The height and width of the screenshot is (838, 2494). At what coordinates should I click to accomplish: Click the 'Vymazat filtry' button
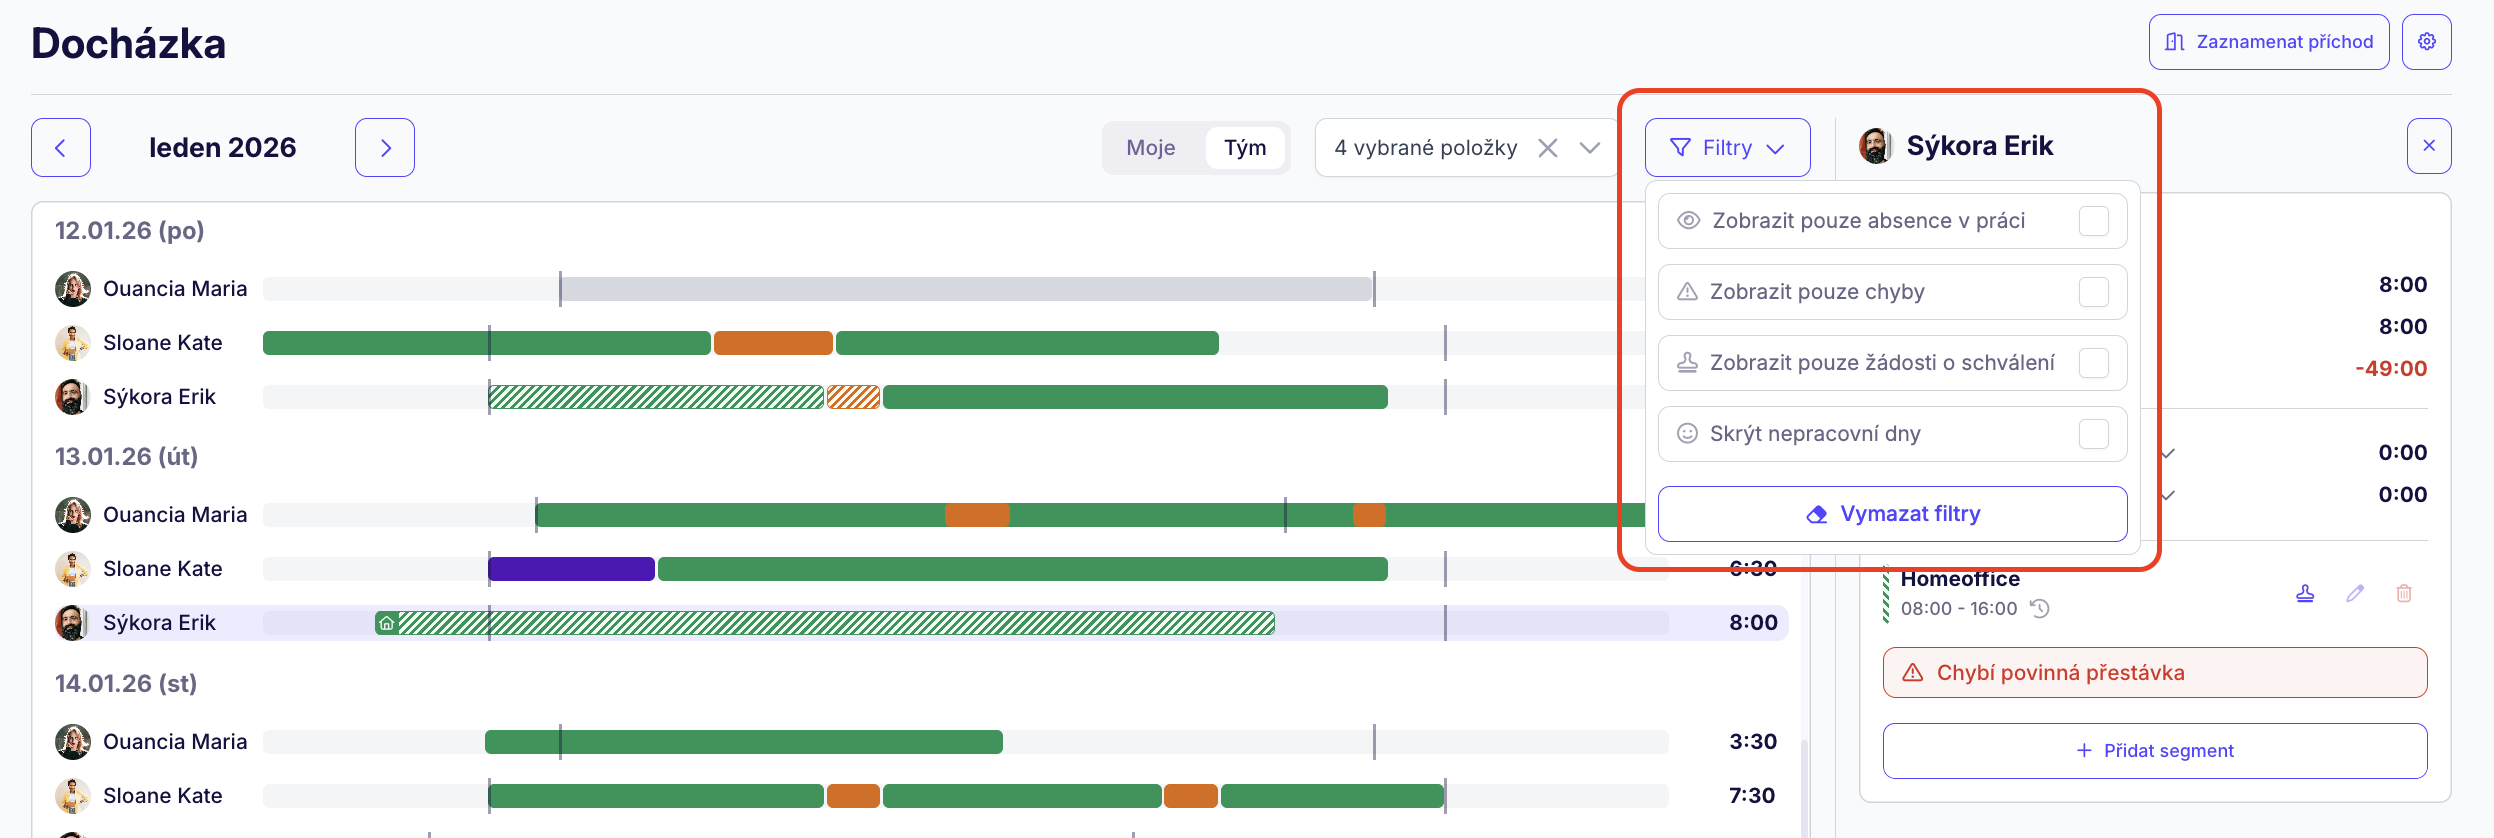[x=1892, y=514]
